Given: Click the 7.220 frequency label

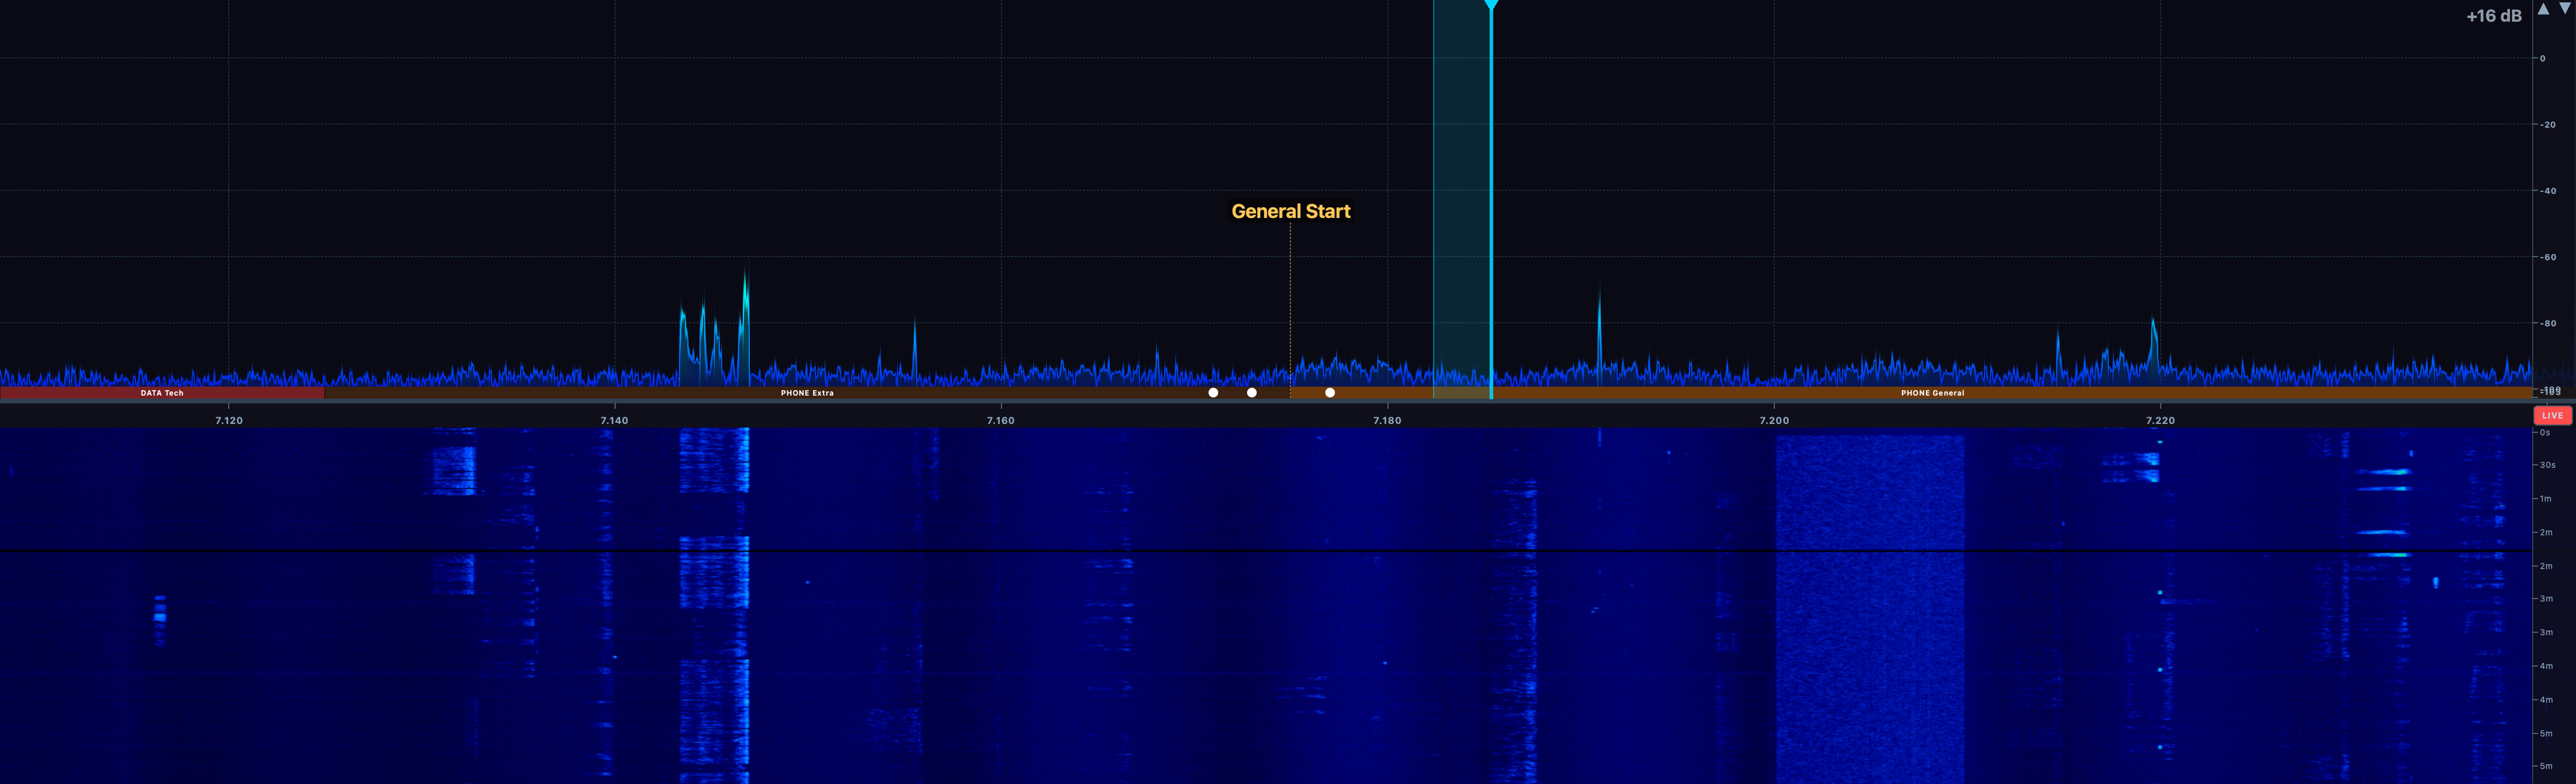Looking at the screenshot, I should (2160, 421).
